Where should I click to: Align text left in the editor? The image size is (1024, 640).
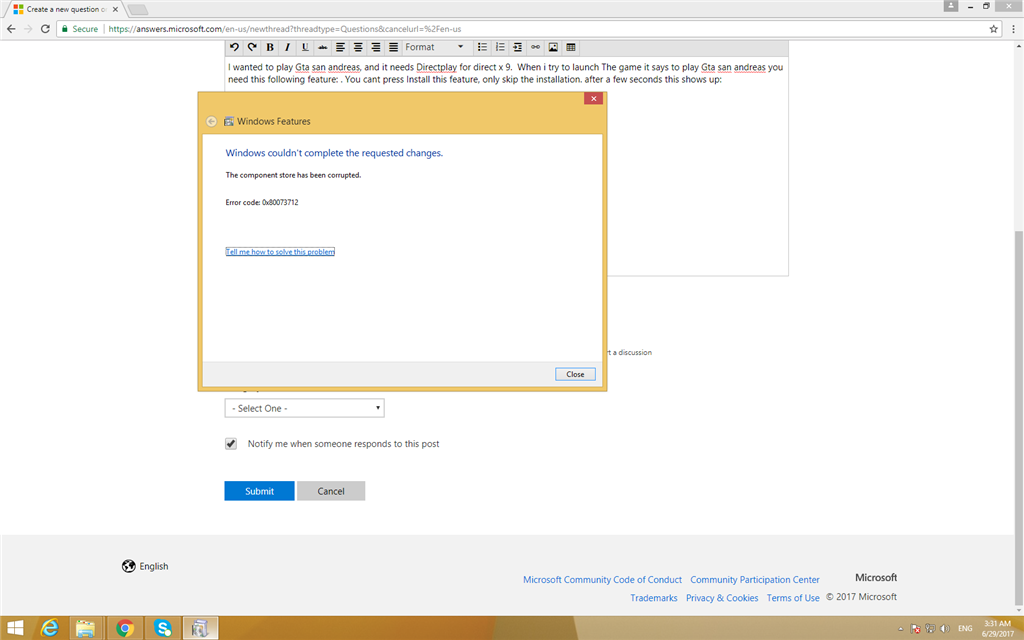coord(340,47)
